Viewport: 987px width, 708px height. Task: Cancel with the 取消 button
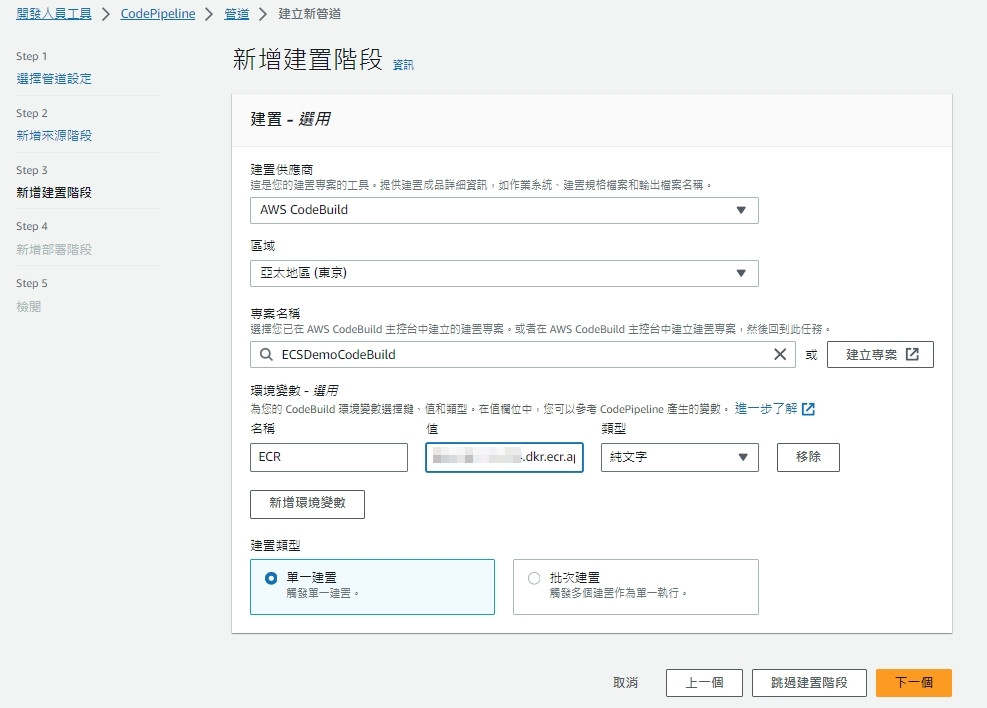(x=625, y=682)
